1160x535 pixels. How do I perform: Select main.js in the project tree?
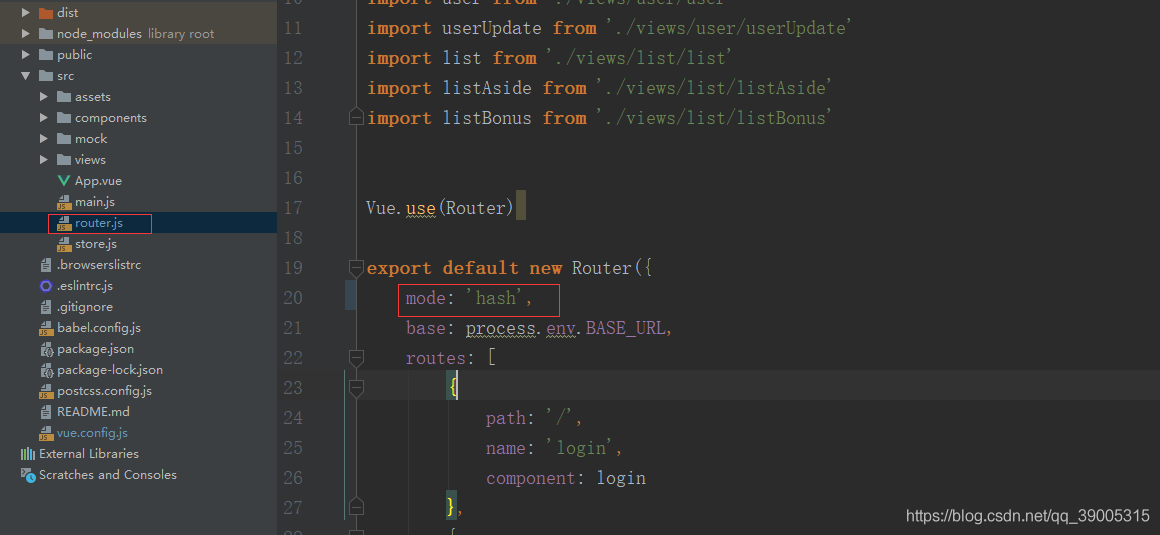(x=95, y=202)
